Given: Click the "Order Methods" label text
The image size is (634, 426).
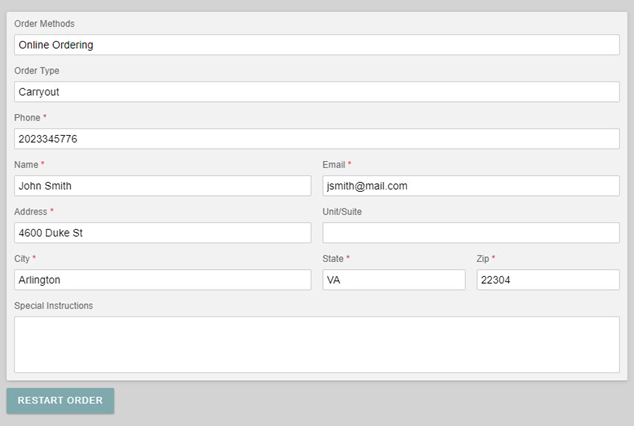Looking at the screenshot, I should [44, 24].
